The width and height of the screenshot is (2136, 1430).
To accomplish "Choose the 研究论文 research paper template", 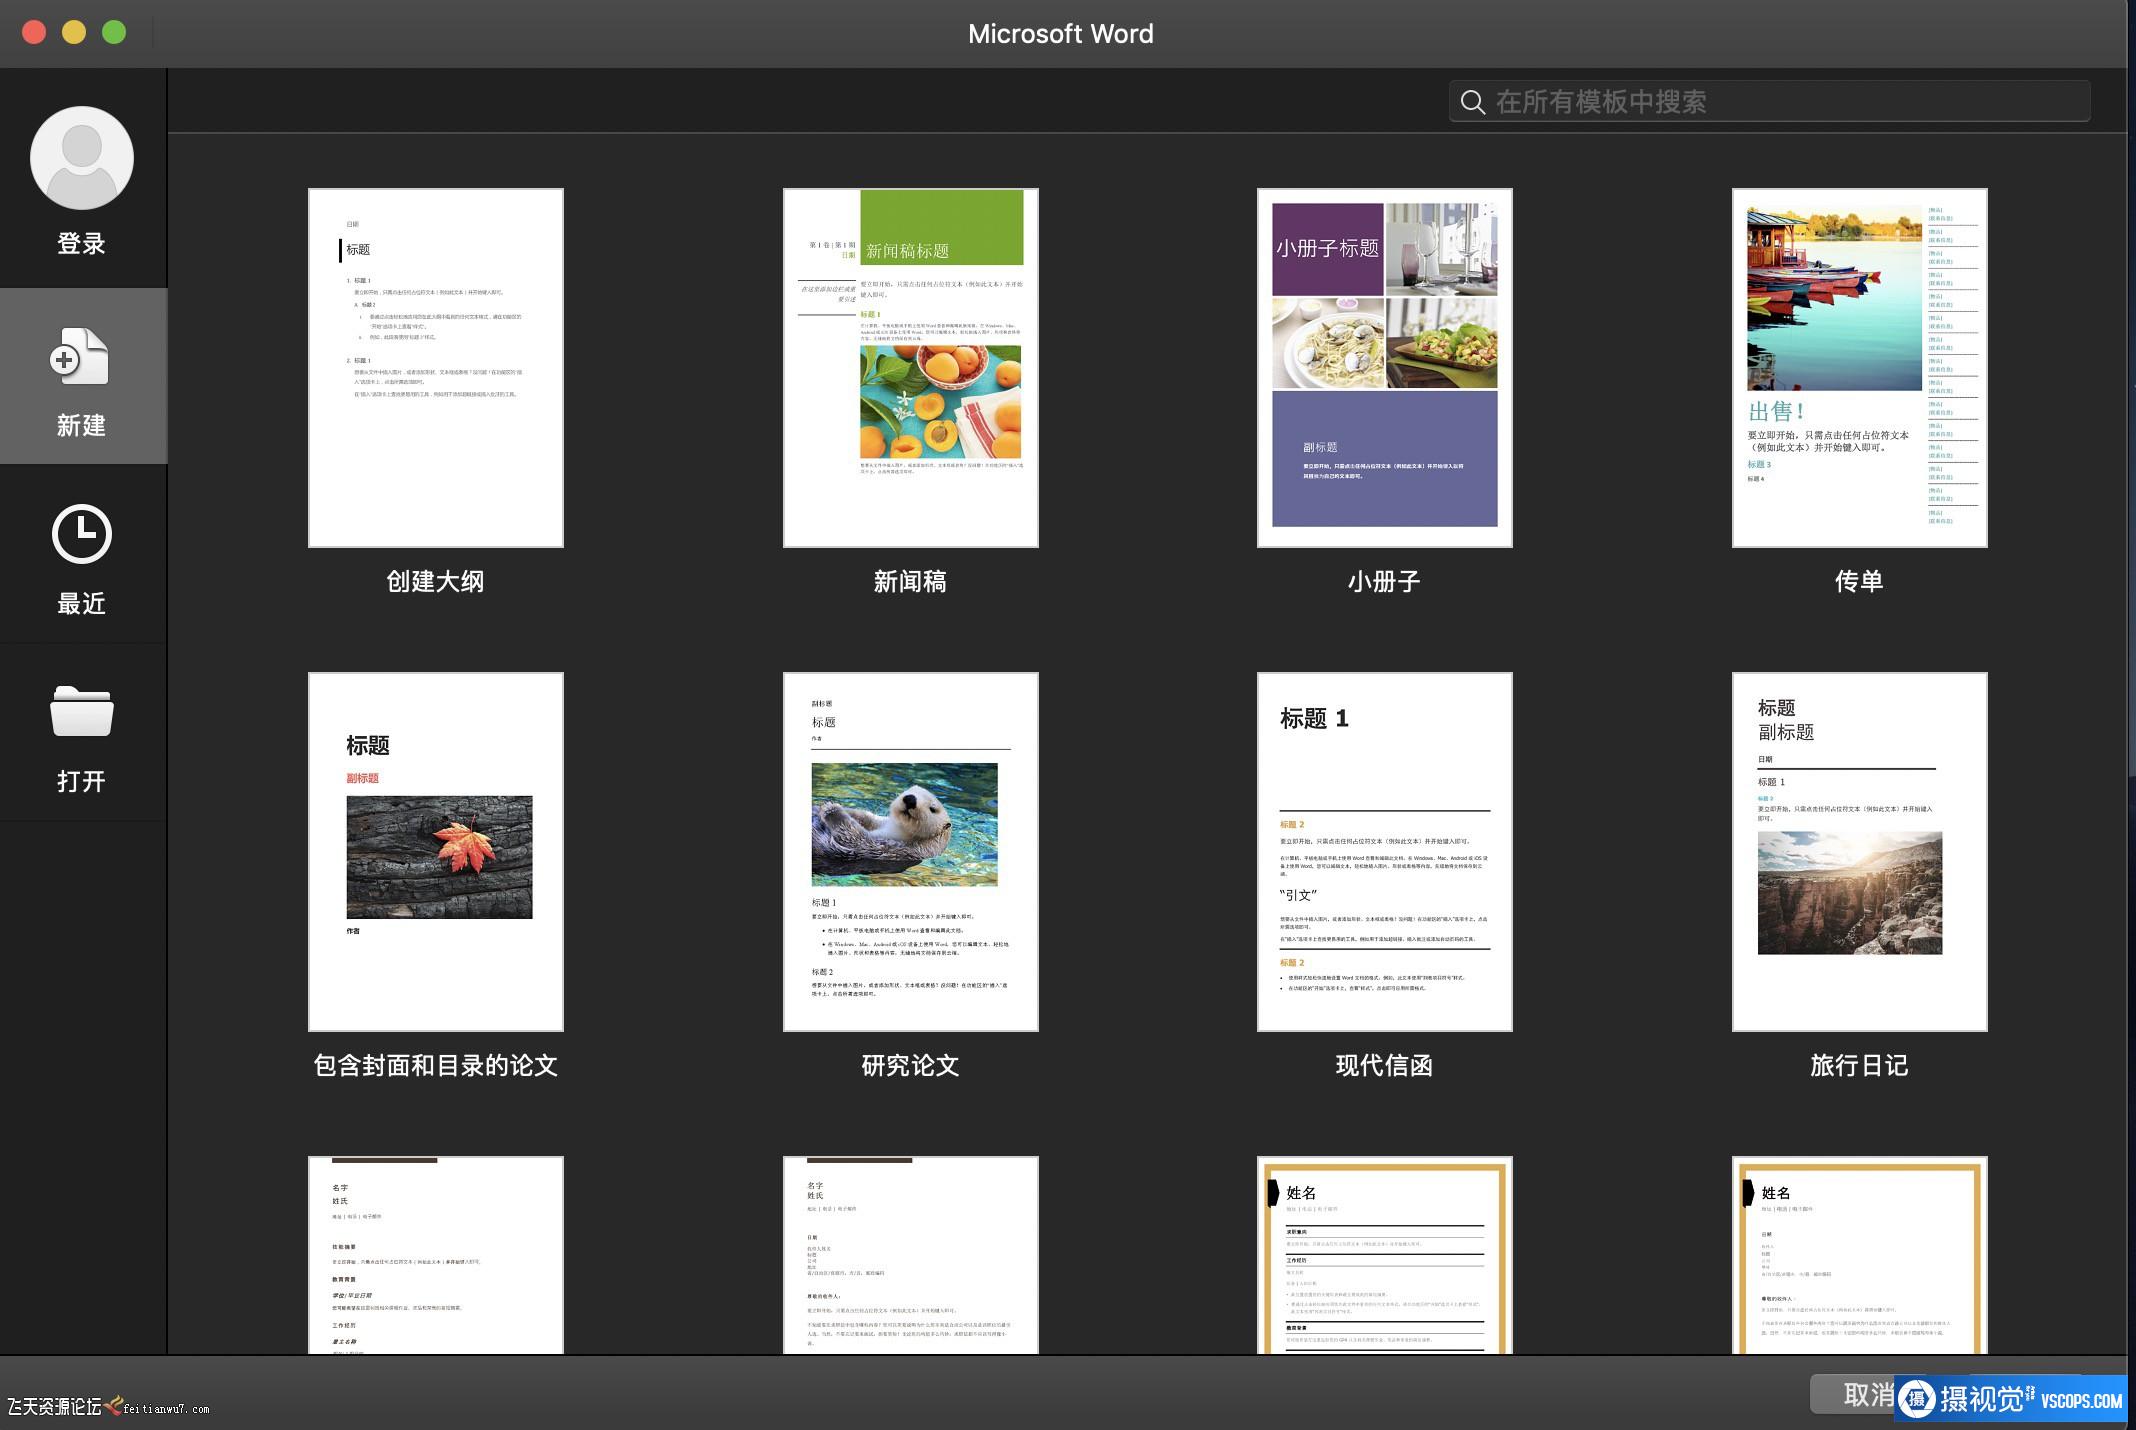I will [x=910, y=851].
